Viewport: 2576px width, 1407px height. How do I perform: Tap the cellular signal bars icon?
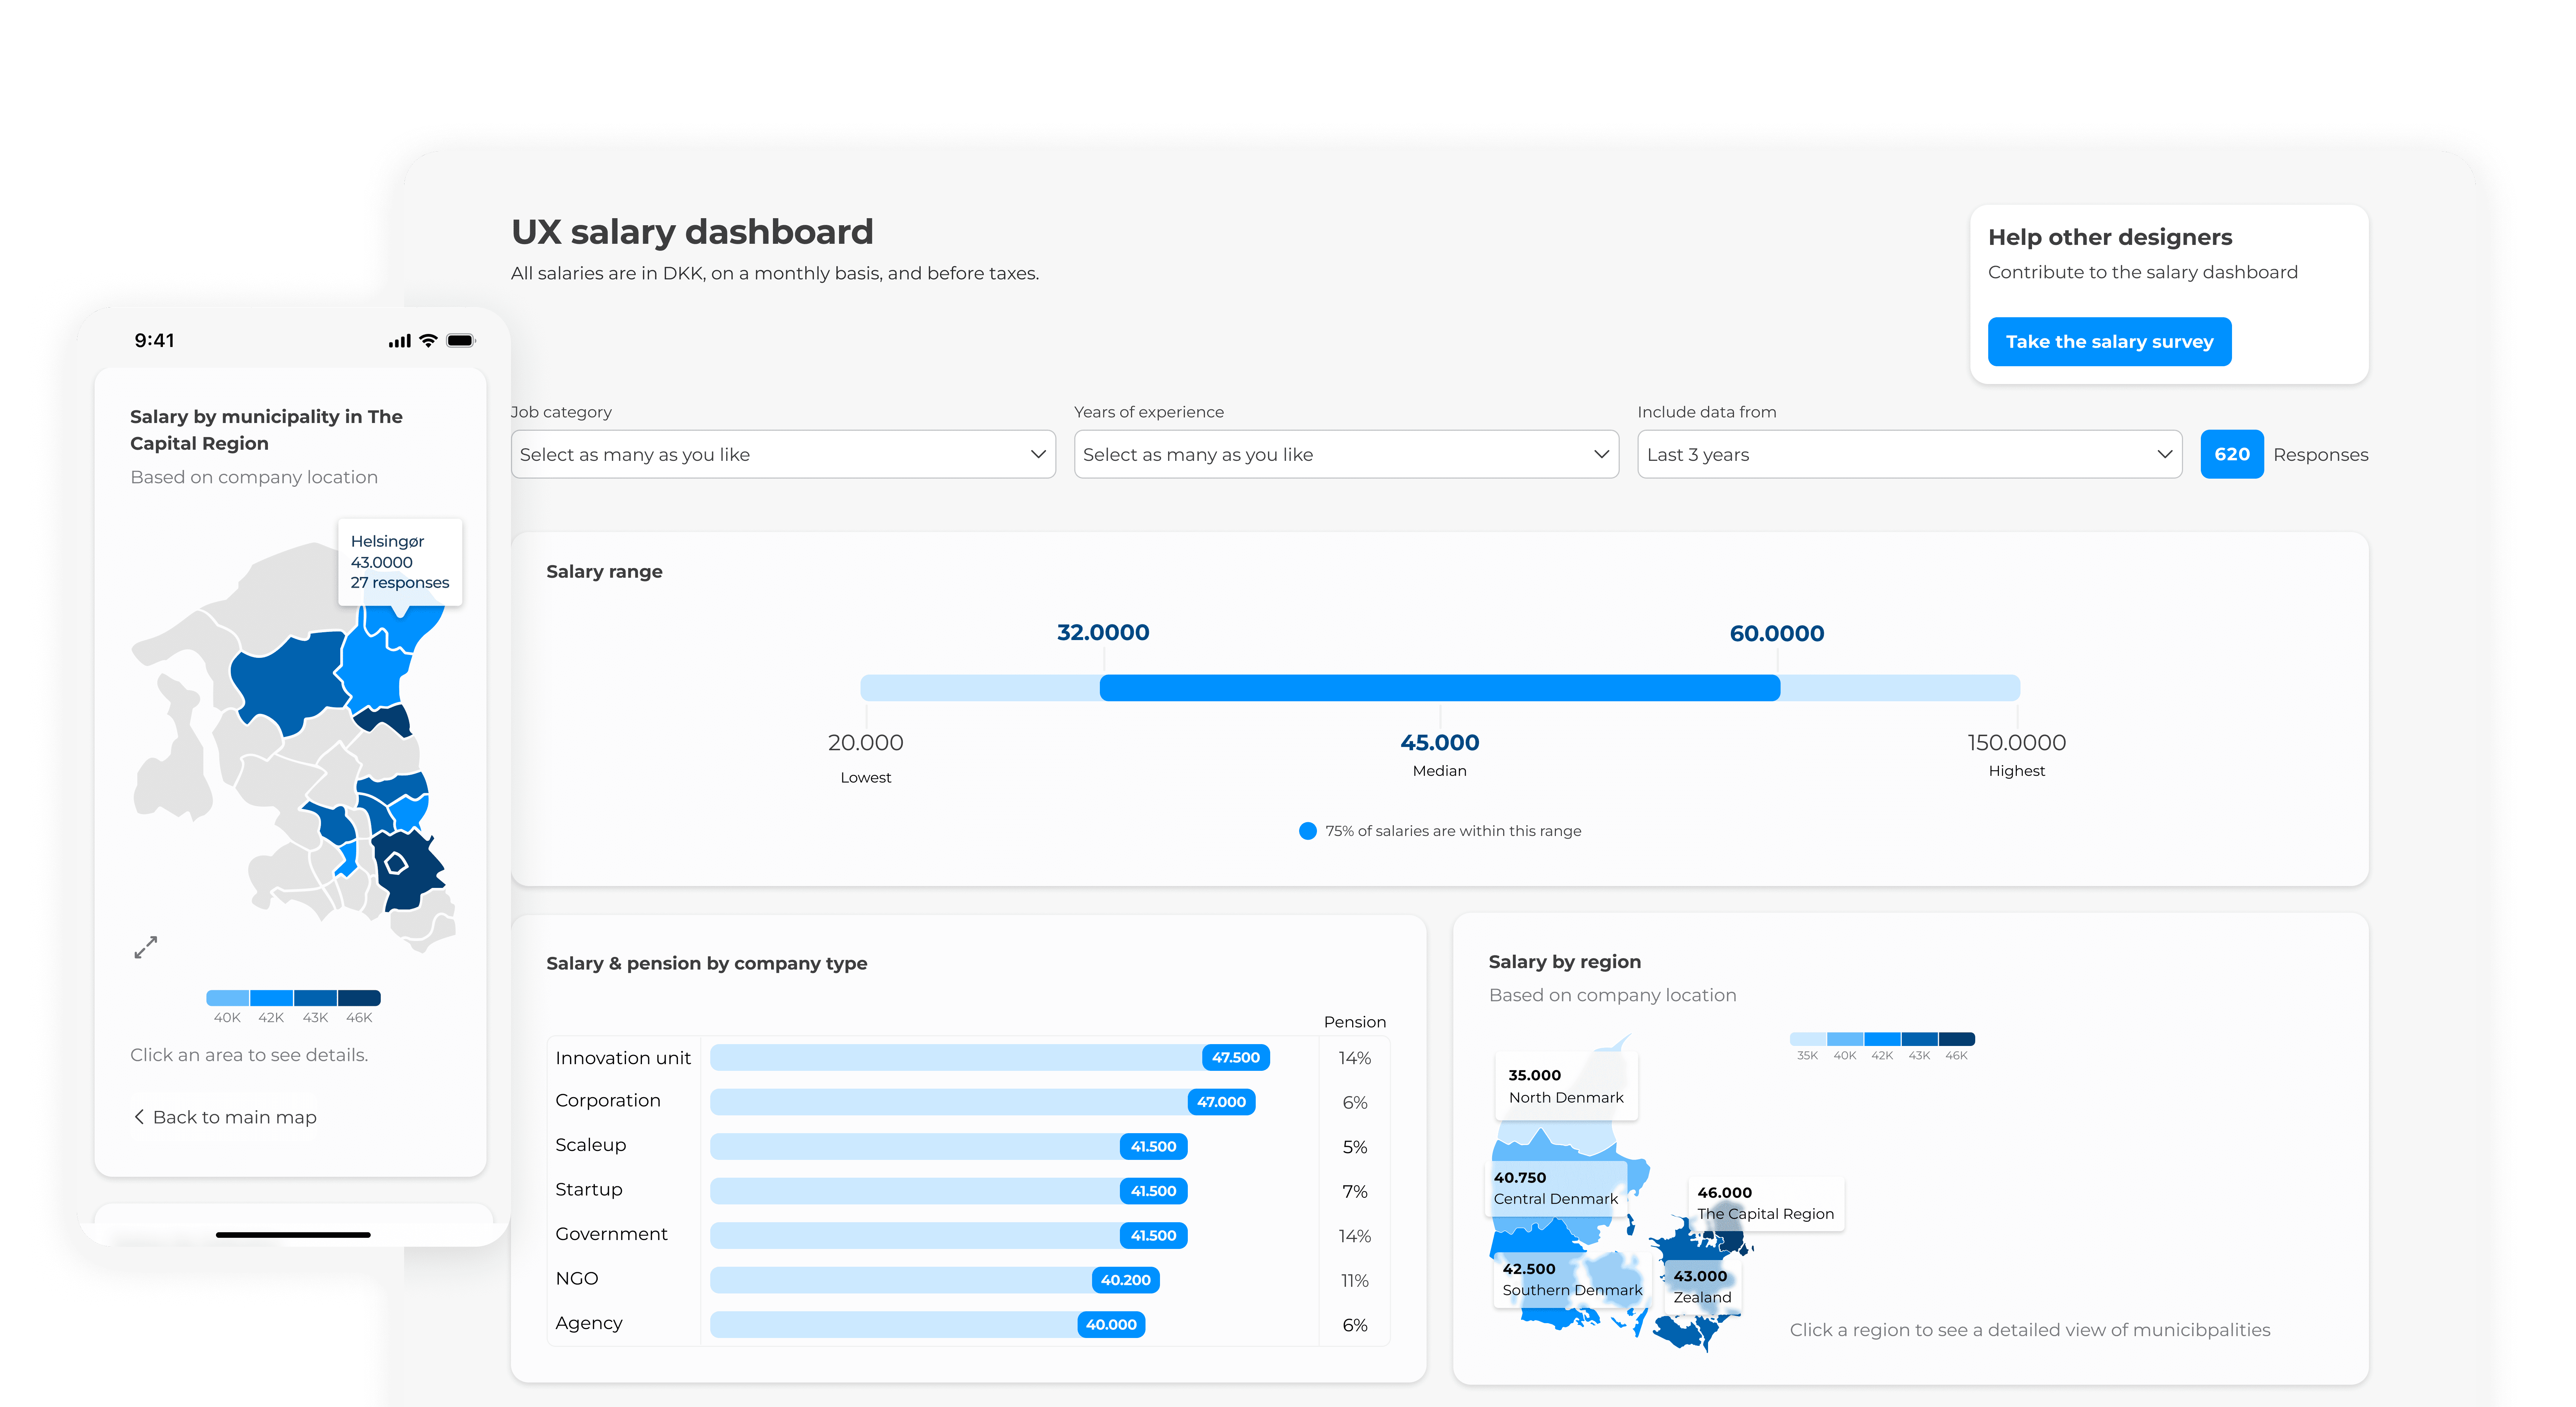coord(399,341)
